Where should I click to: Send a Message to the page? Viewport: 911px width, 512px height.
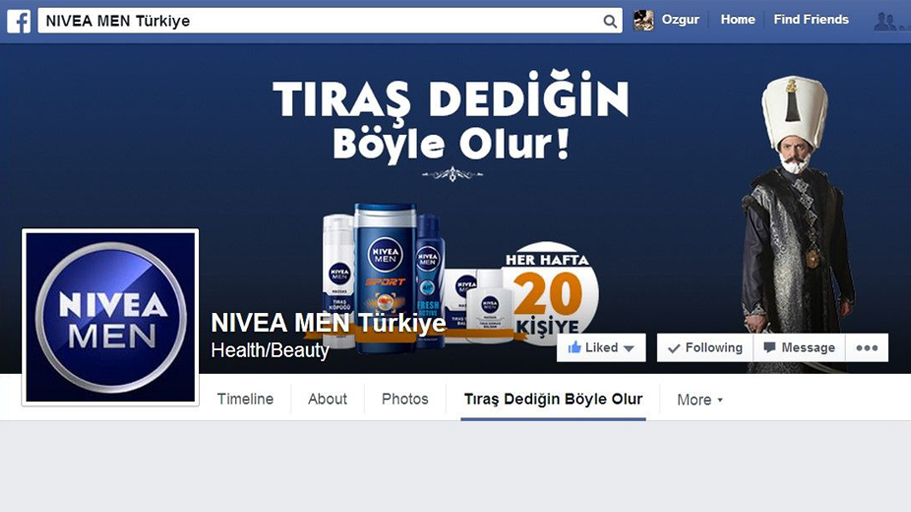(799, 348)
